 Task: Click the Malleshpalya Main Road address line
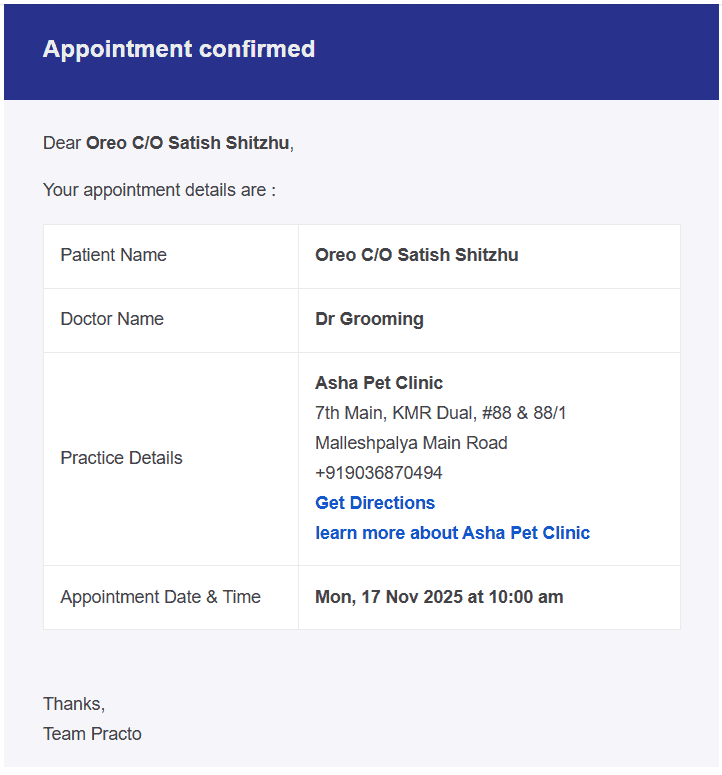(411, 443)
